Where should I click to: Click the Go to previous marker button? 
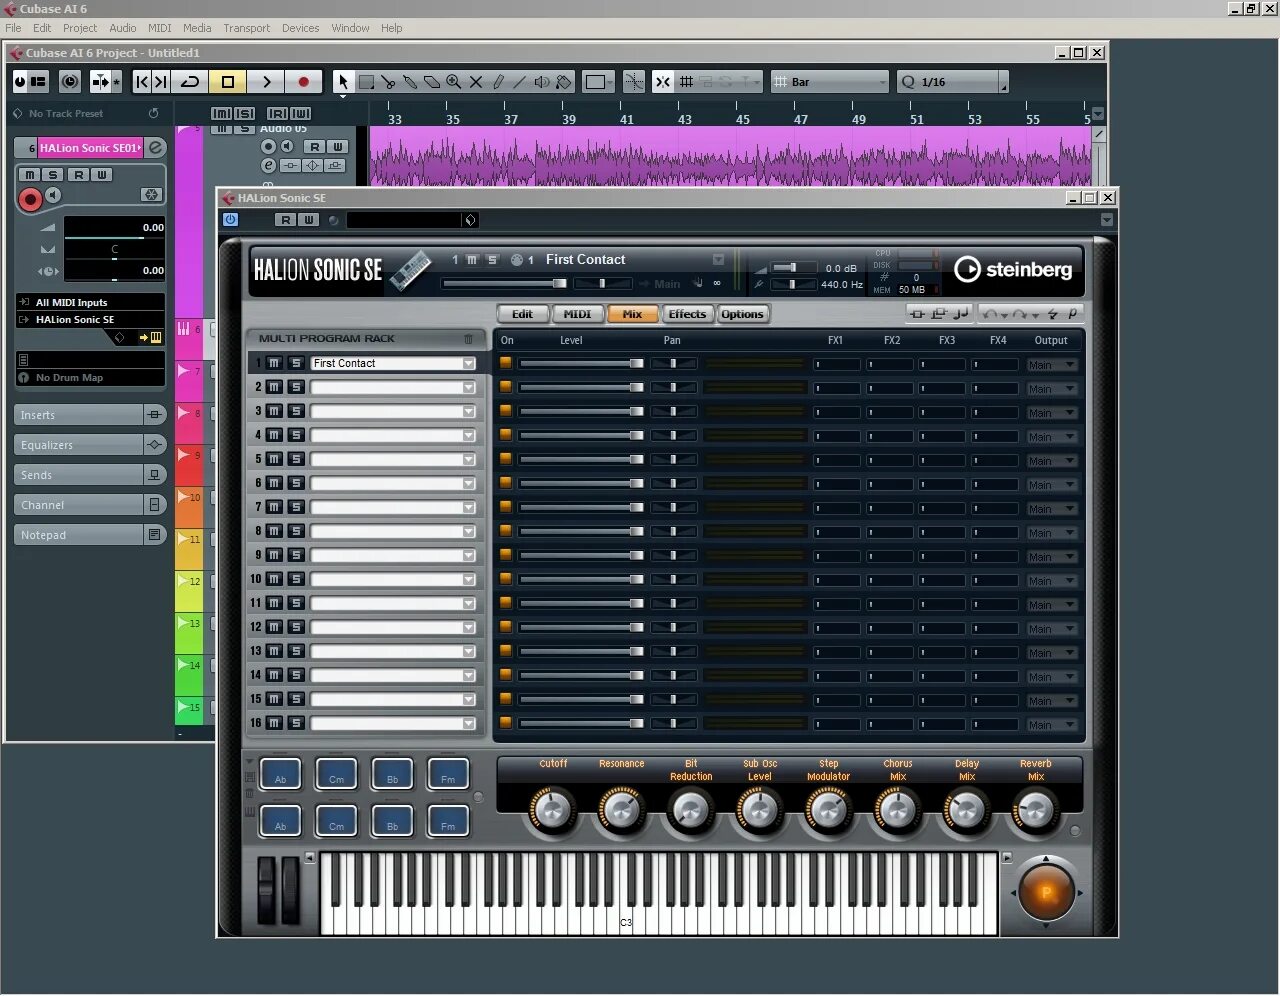(142, 81)
